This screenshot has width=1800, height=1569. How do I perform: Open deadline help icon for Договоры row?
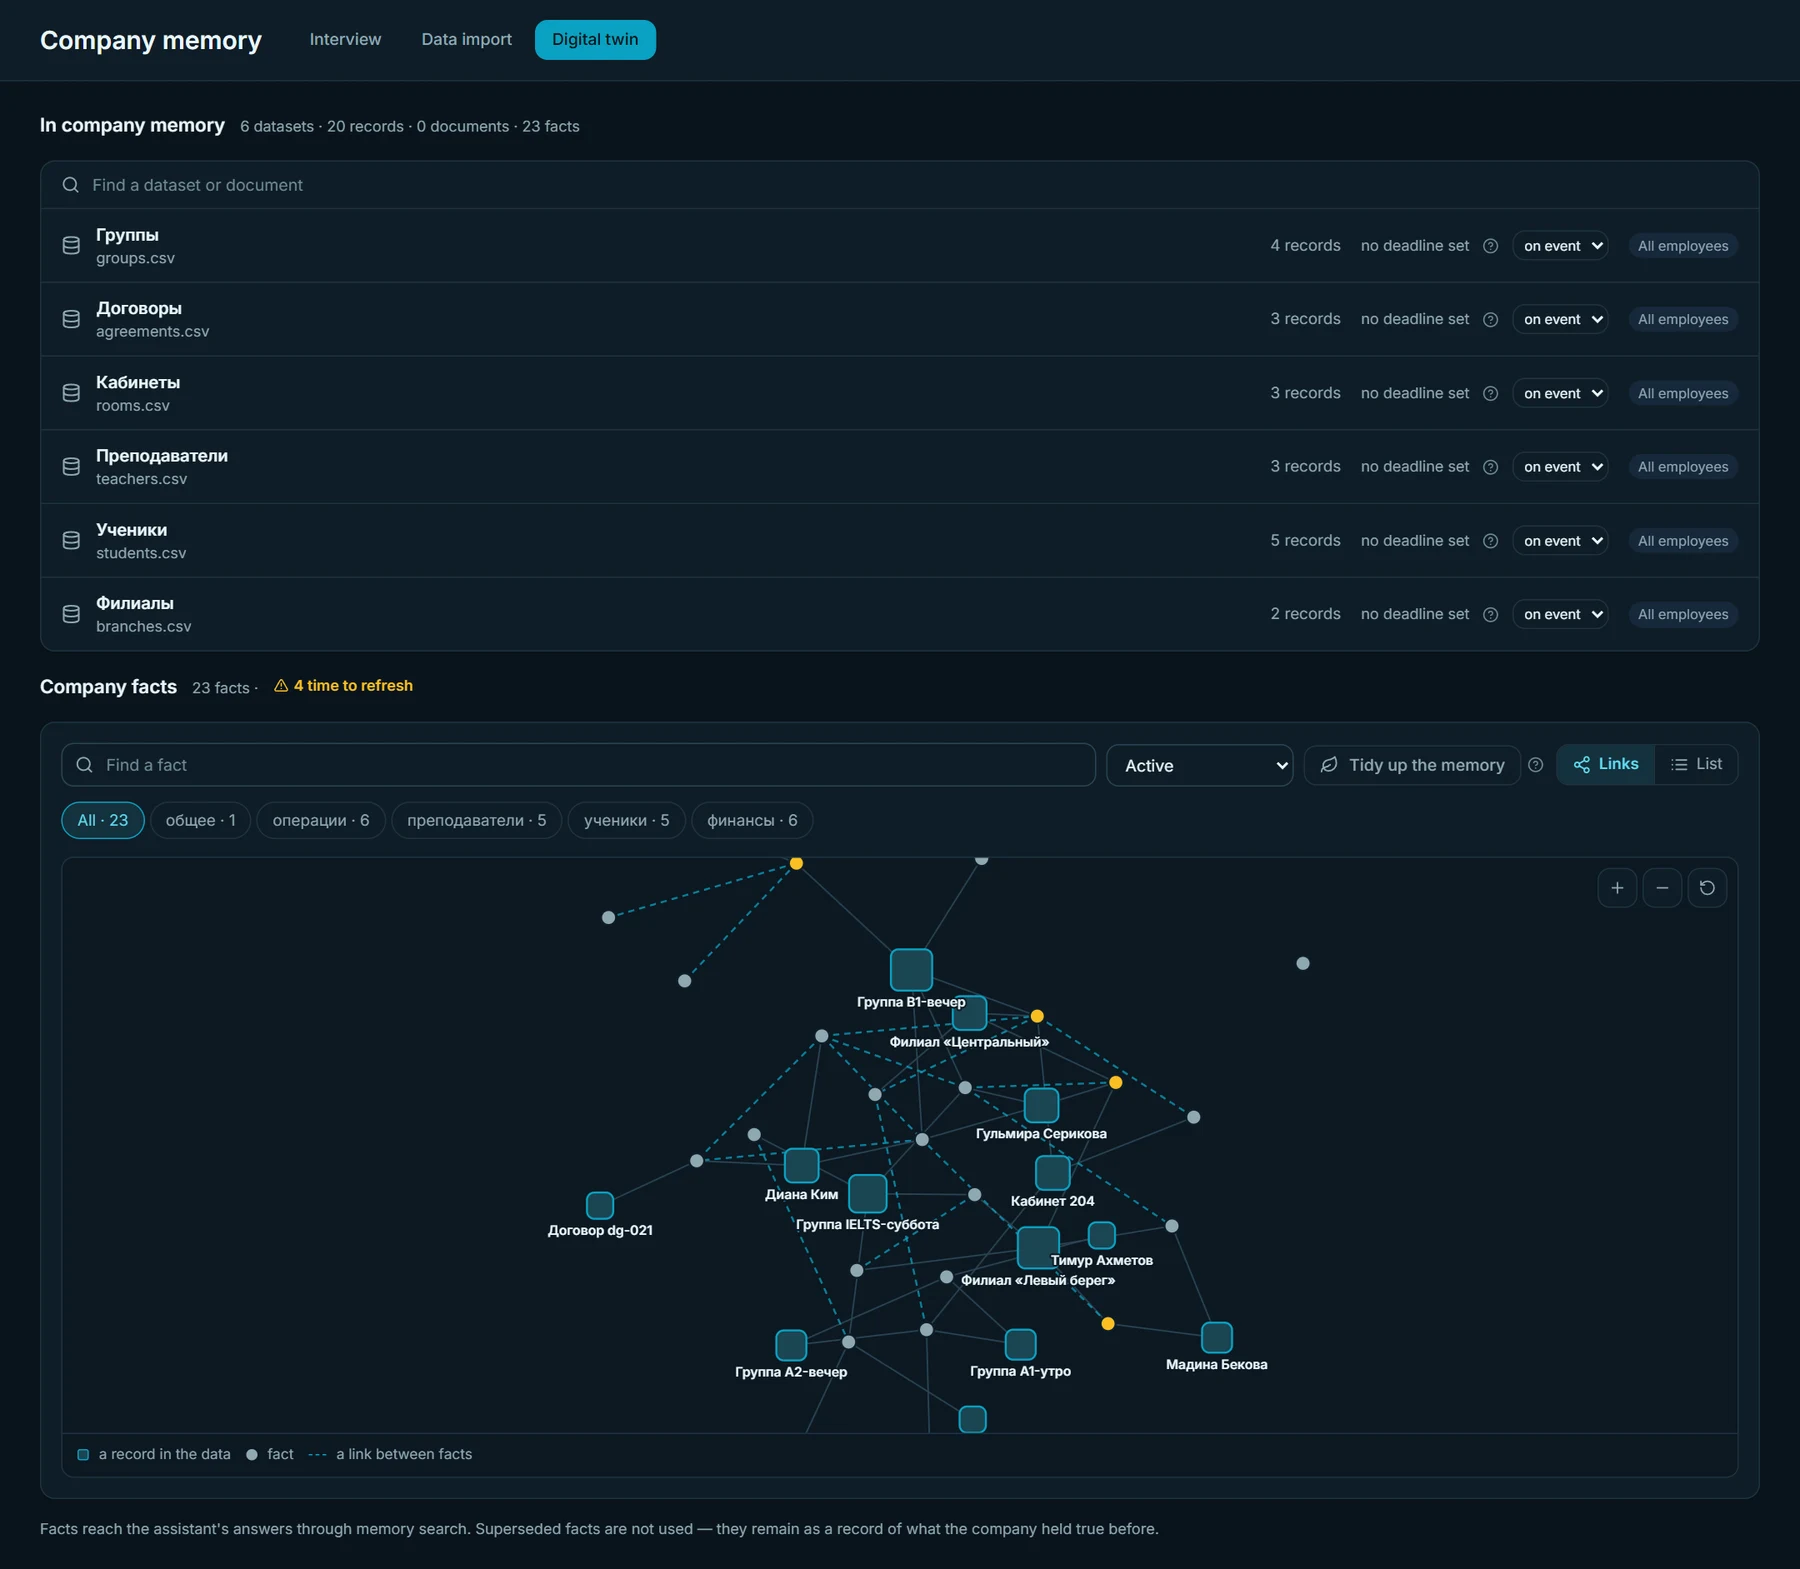tap(1490, 319)
